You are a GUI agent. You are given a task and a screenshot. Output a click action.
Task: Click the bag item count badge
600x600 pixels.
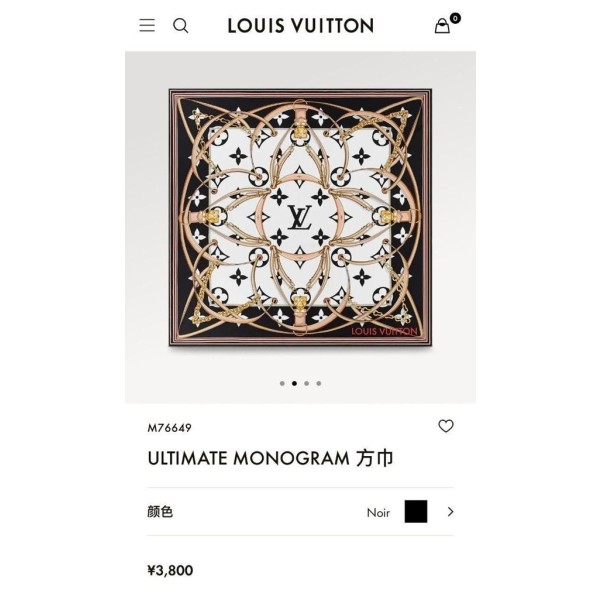coord(455,18)
